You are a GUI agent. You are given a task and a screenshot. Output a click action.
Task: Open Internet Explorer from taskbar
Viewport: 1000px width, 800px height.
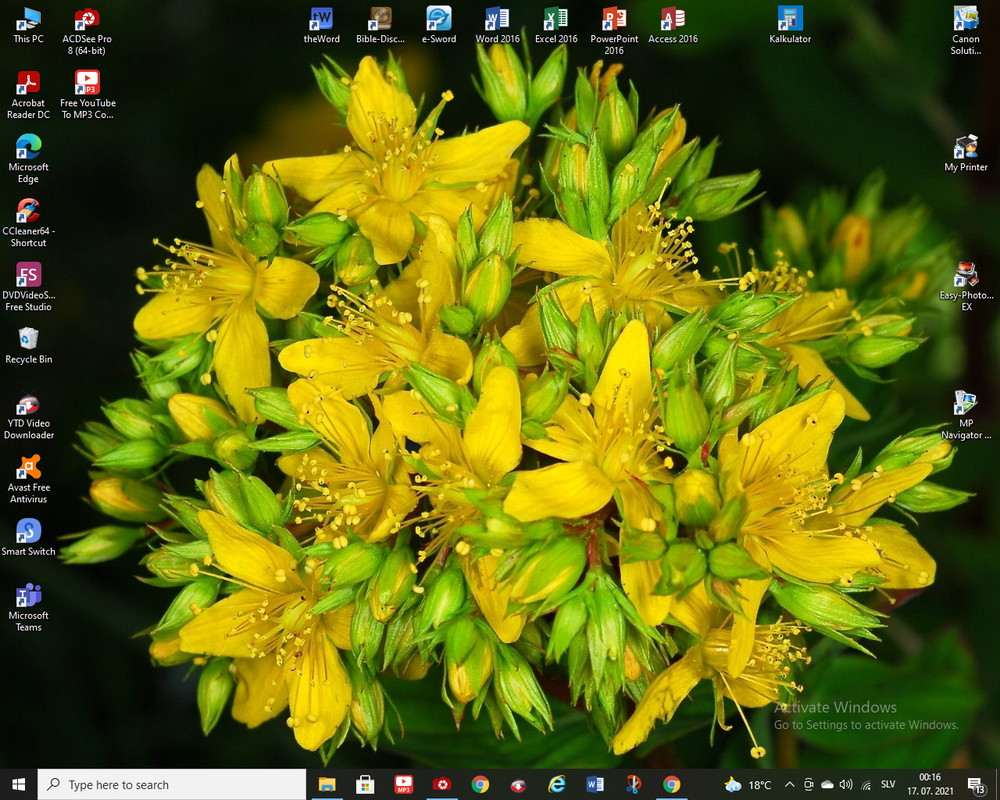pos(557,784)
